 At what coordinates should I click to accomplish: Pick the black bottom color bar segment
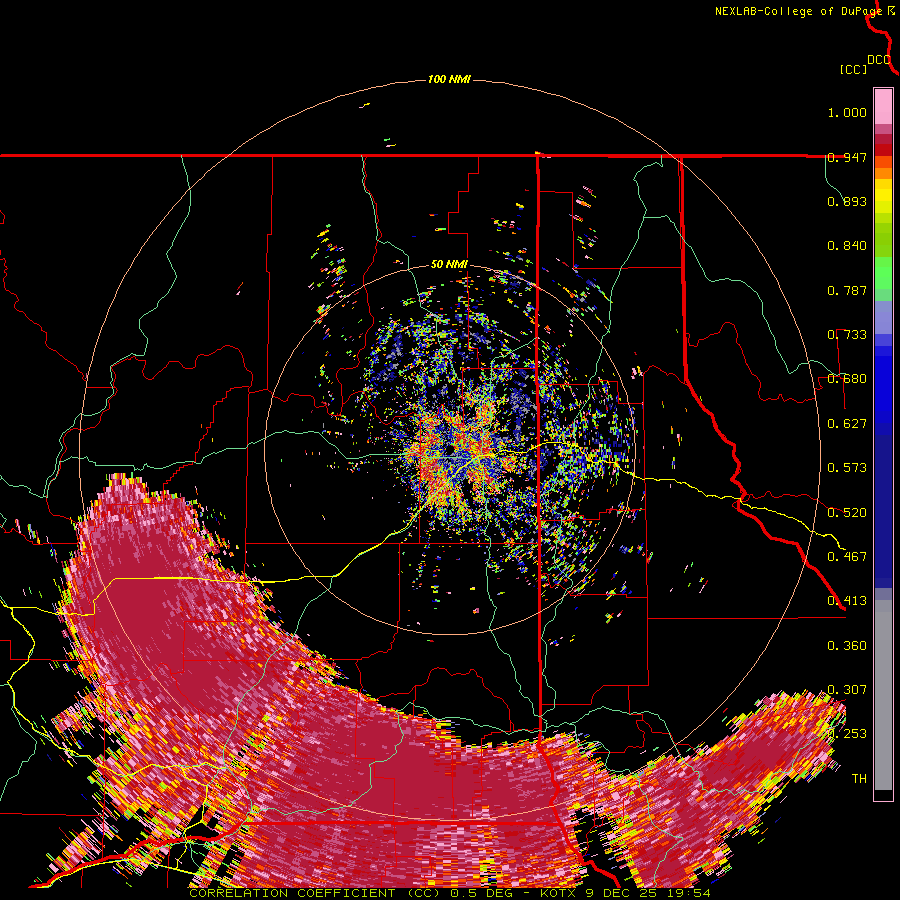tap(883, 794)
